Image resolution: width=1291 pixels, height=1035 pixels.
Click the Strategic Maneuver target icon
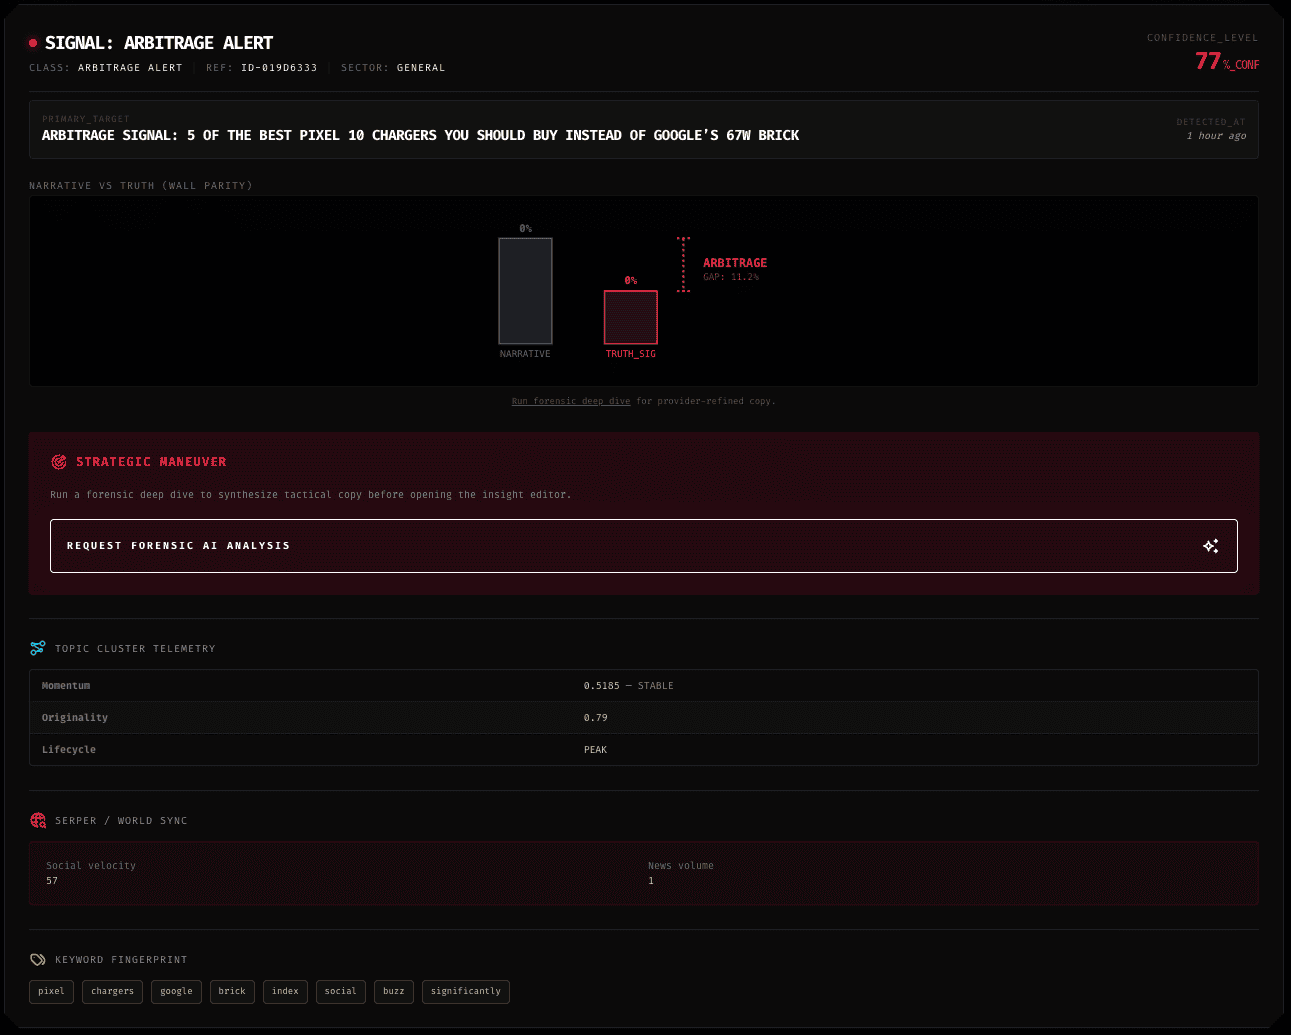(59, 462)
